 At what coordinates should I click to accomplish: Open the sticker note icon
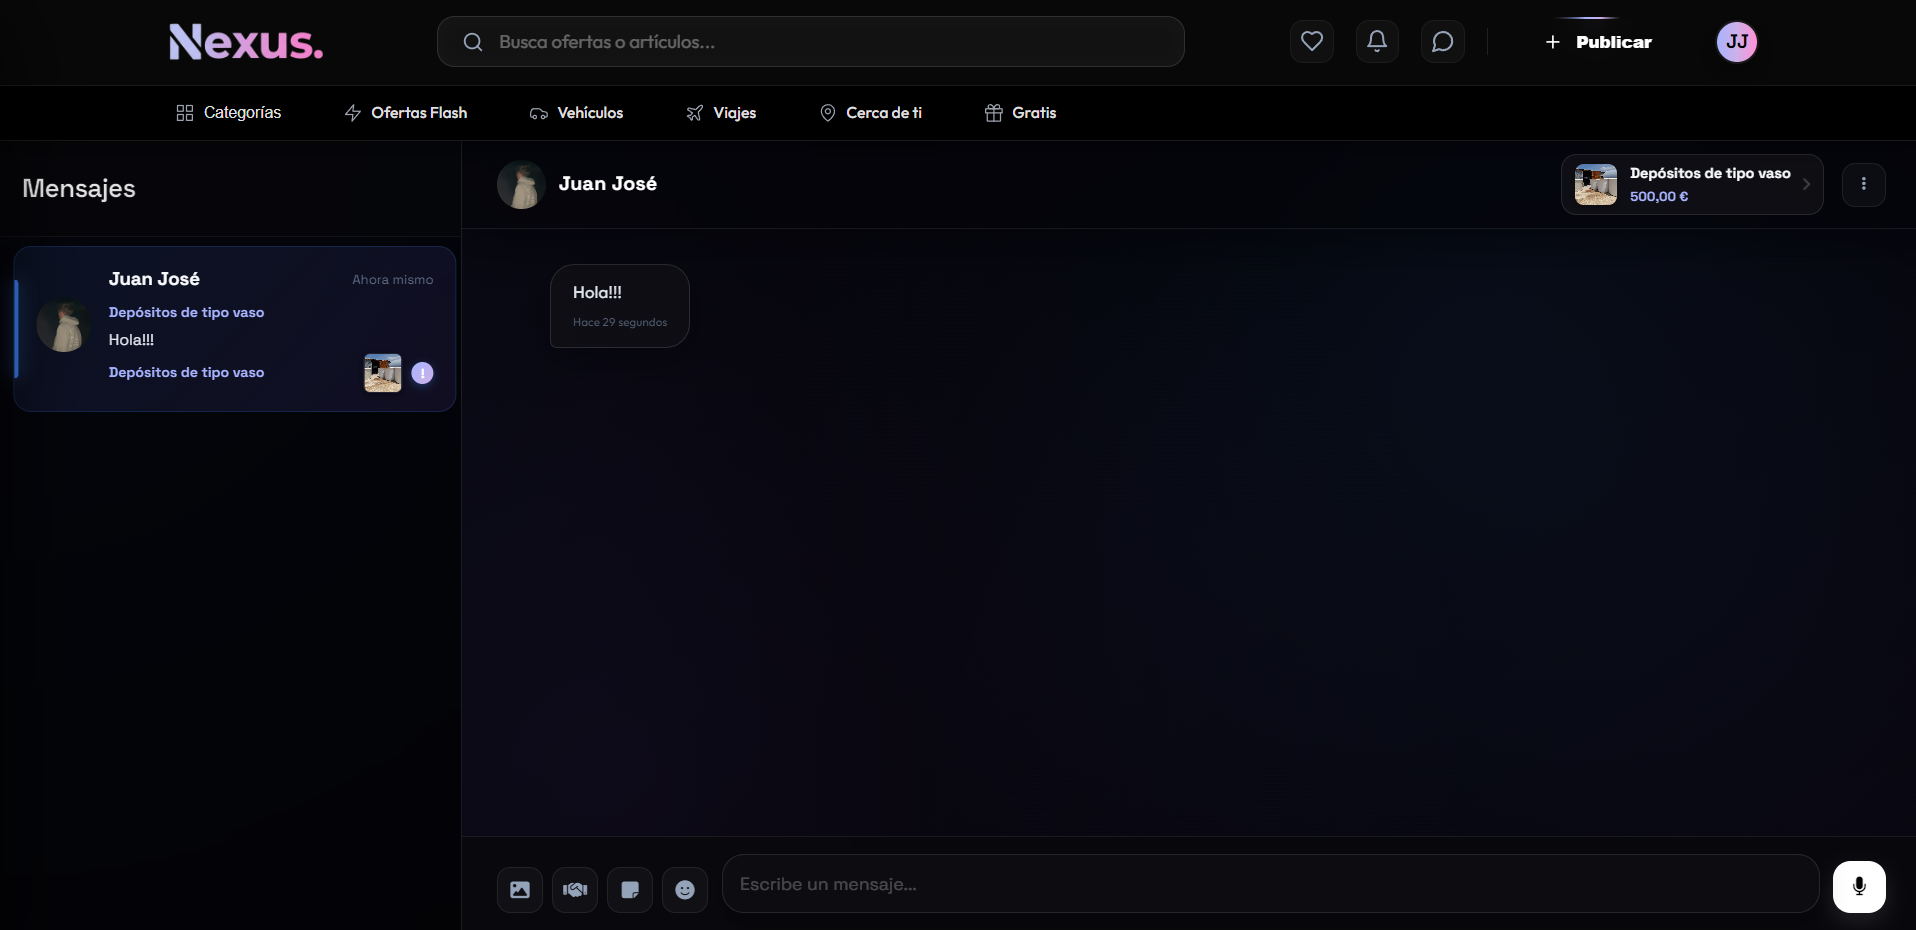630,890
